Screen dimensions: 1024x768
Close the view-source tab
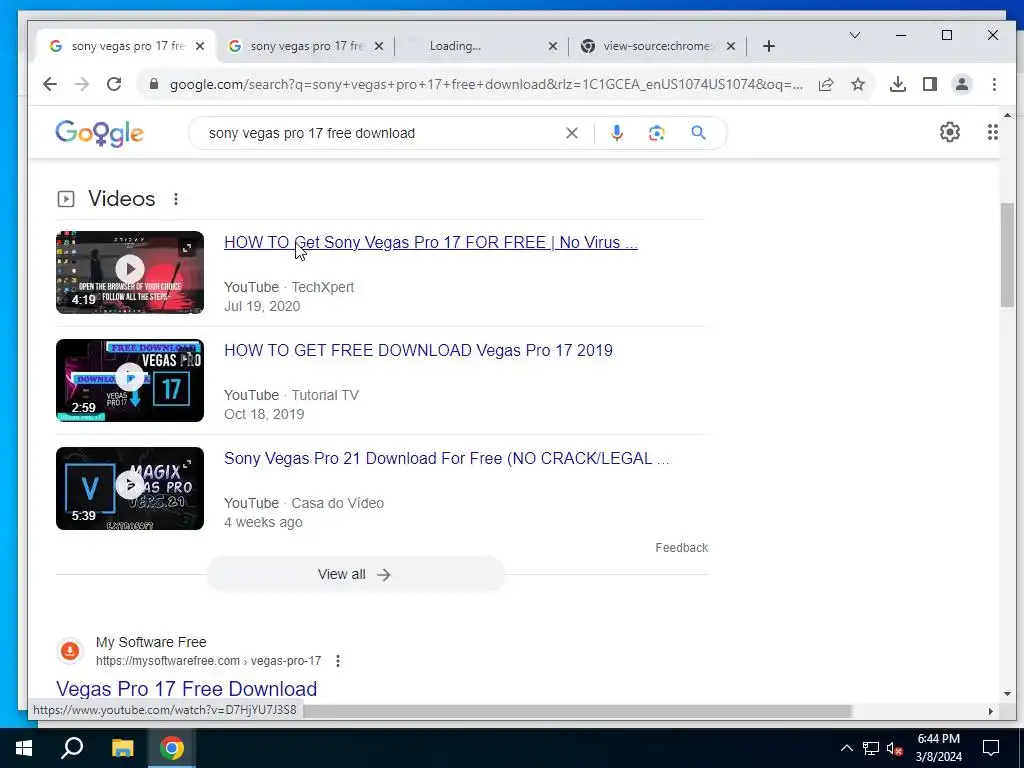pos(731,46)
